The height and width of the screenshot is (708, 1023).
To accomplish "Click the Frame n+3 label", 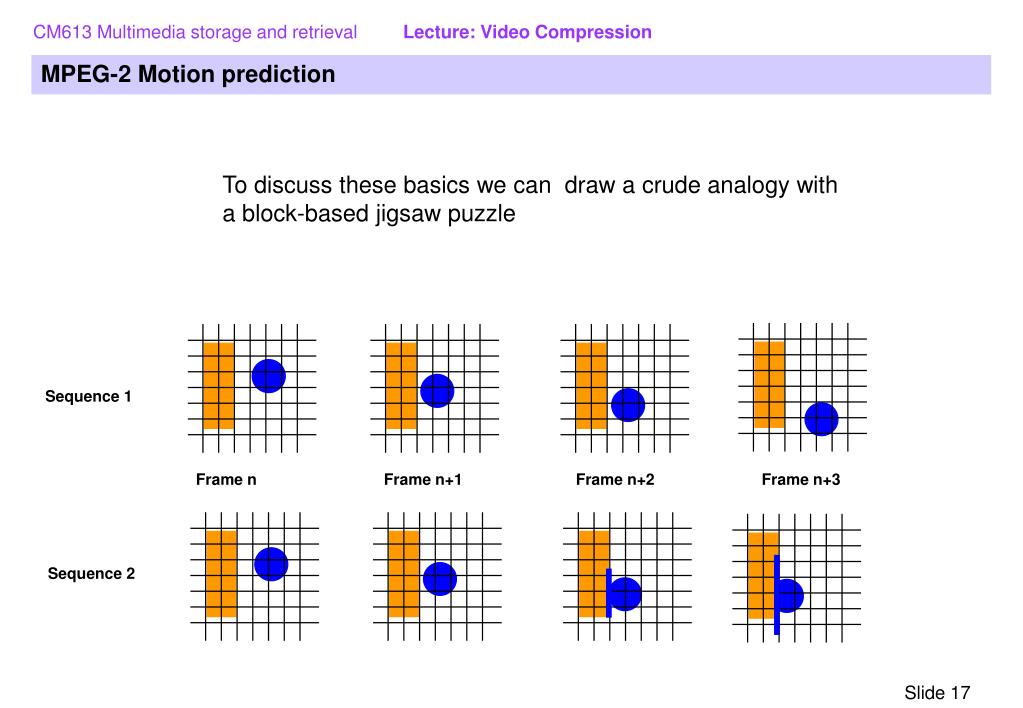I will 801,480.
